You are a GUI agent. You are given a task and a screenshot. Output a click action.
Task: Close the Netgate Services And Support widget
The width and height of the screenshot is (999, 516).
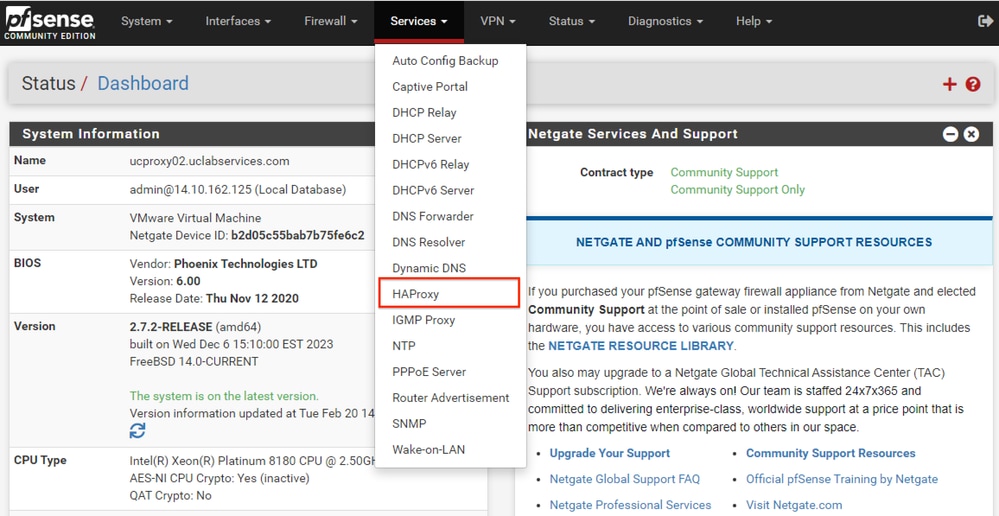[x=971, y=134]
